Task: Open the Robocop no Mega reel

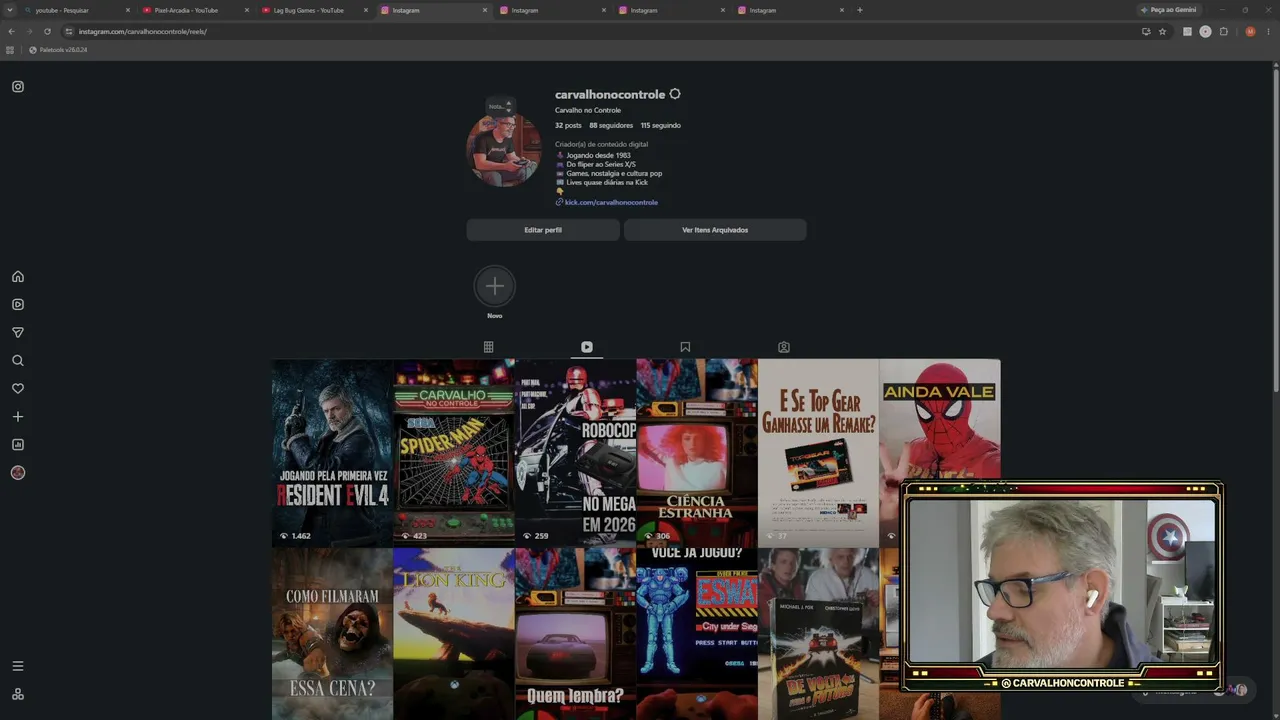Action: [575, 453]
